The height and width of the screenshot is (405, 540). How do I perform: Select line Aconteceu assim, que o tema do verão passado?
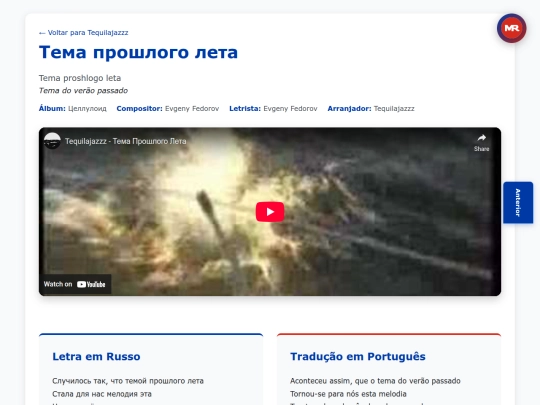pos(375,381)
